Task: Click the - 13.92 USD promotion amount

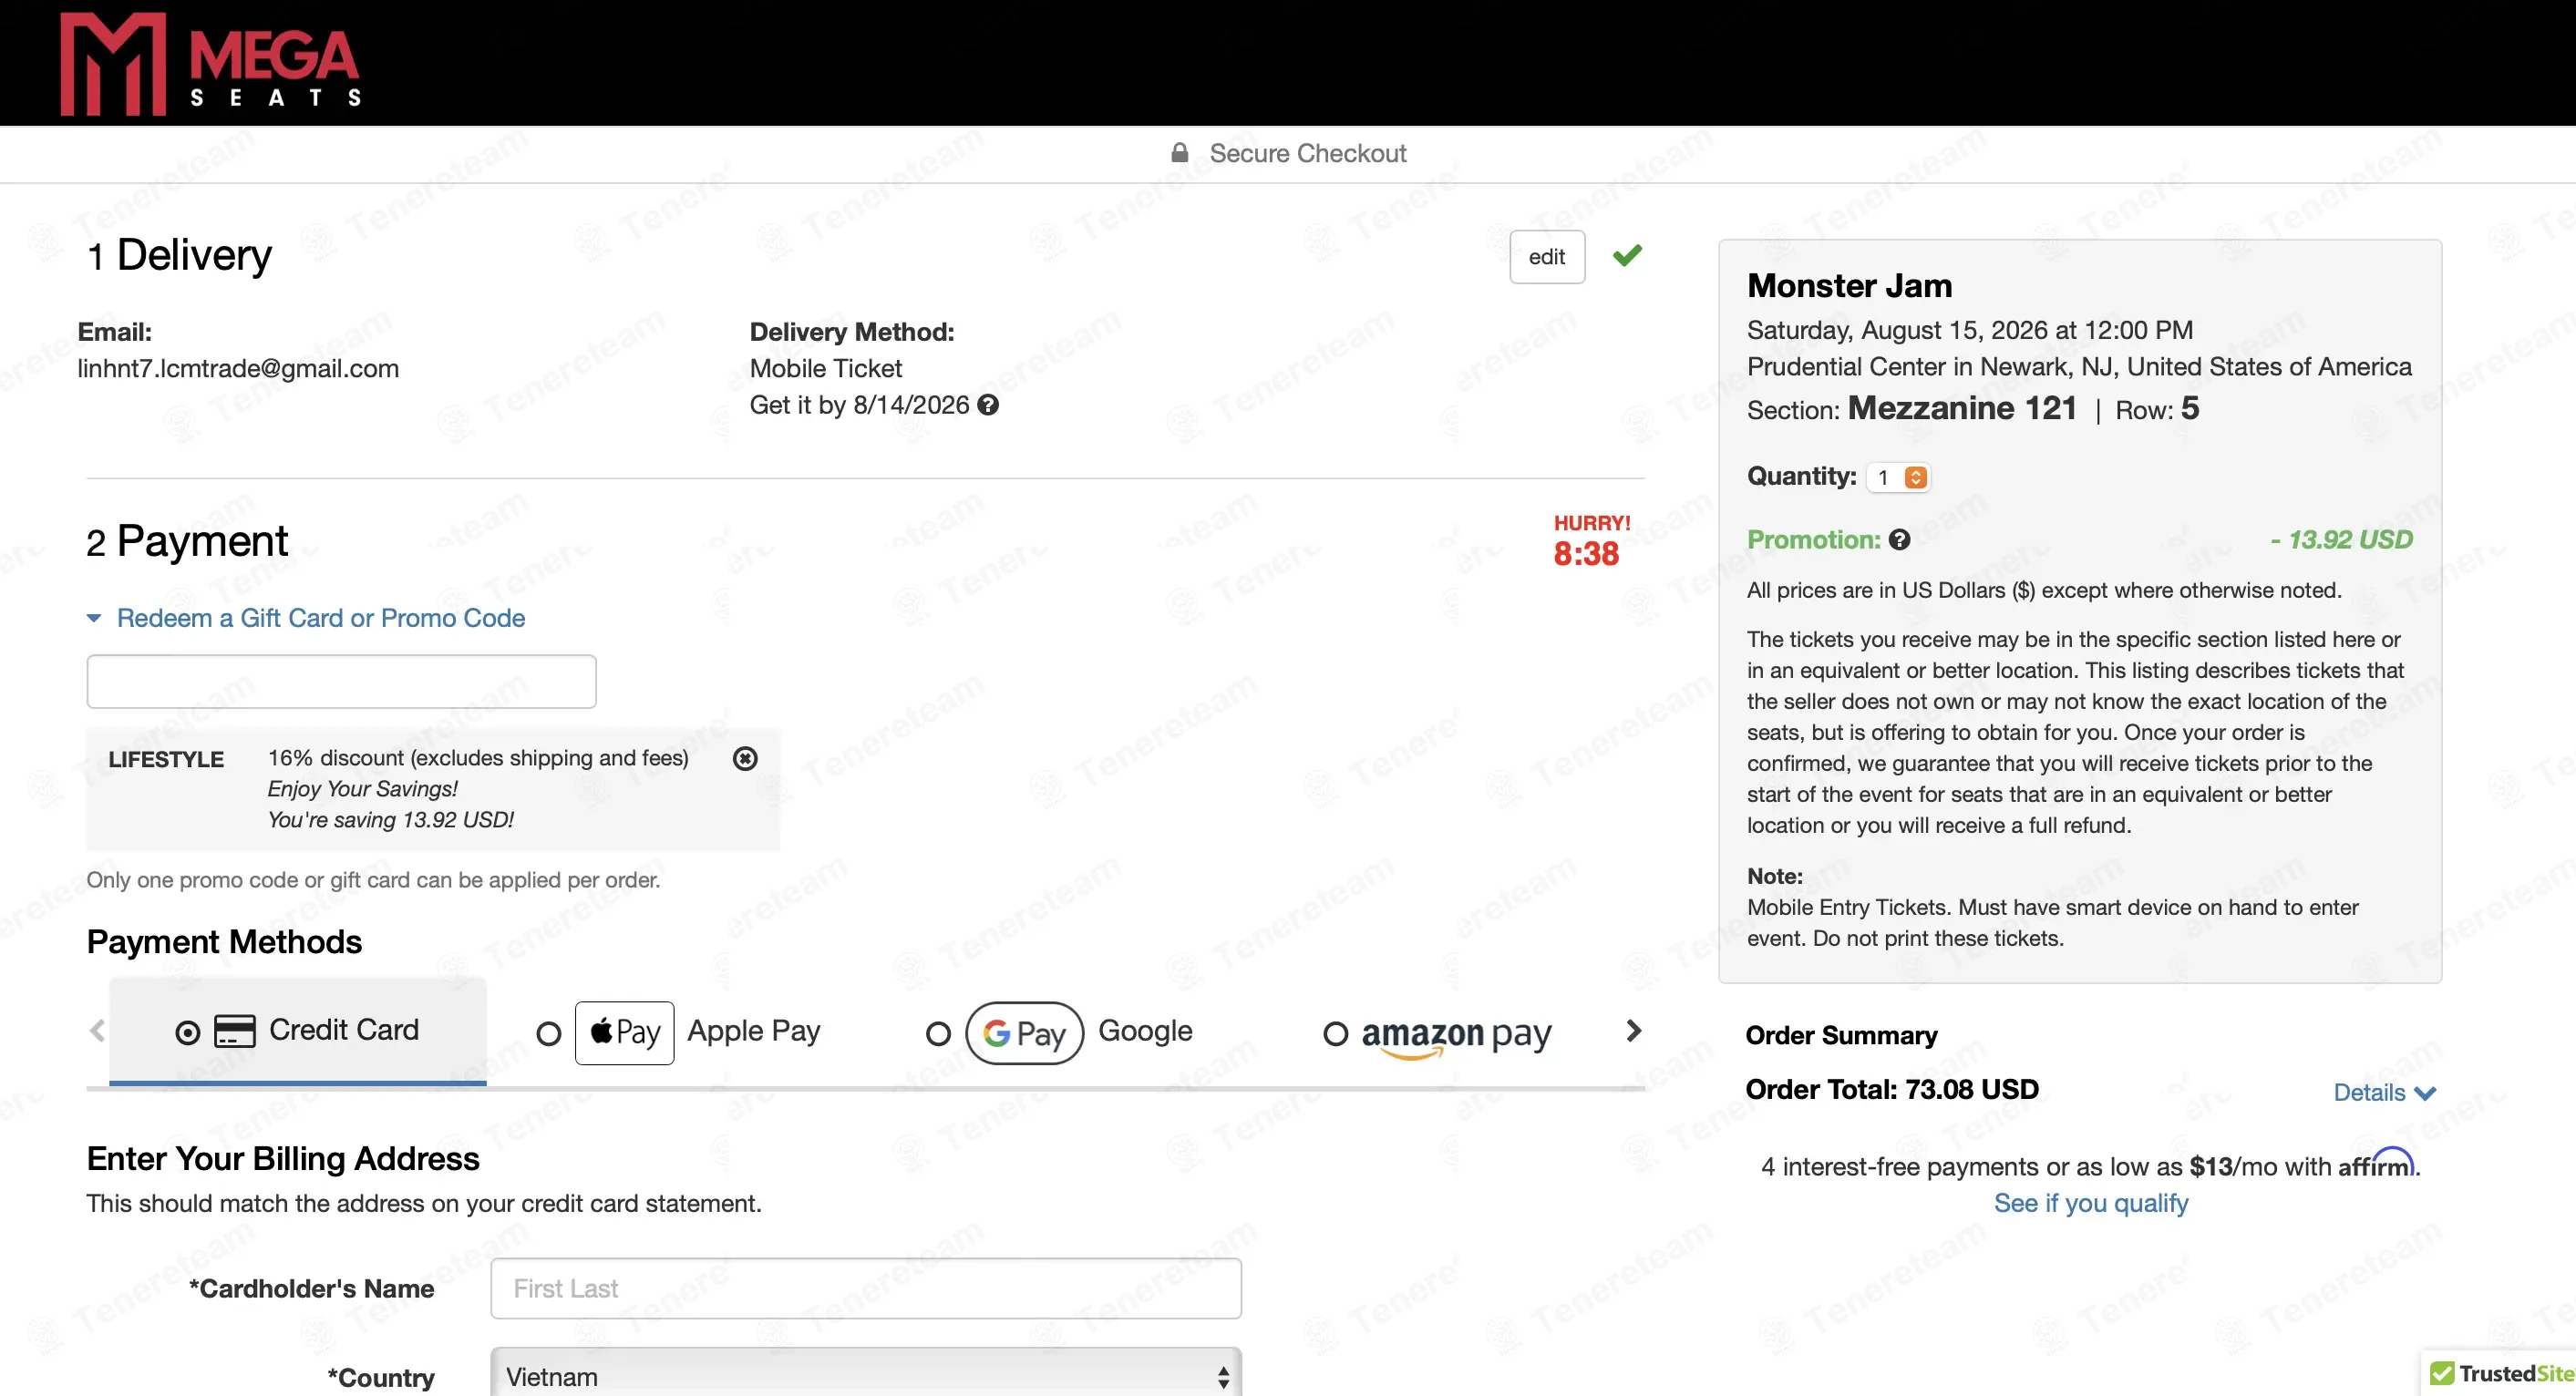Action: pyautogui.click(x=2341, y=540)
